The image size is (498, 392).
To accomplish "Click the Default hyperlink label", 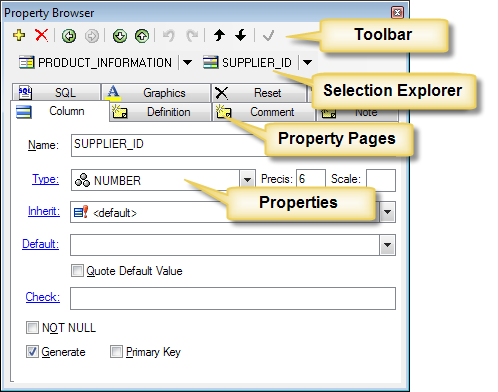I will (x=41, y=244).
